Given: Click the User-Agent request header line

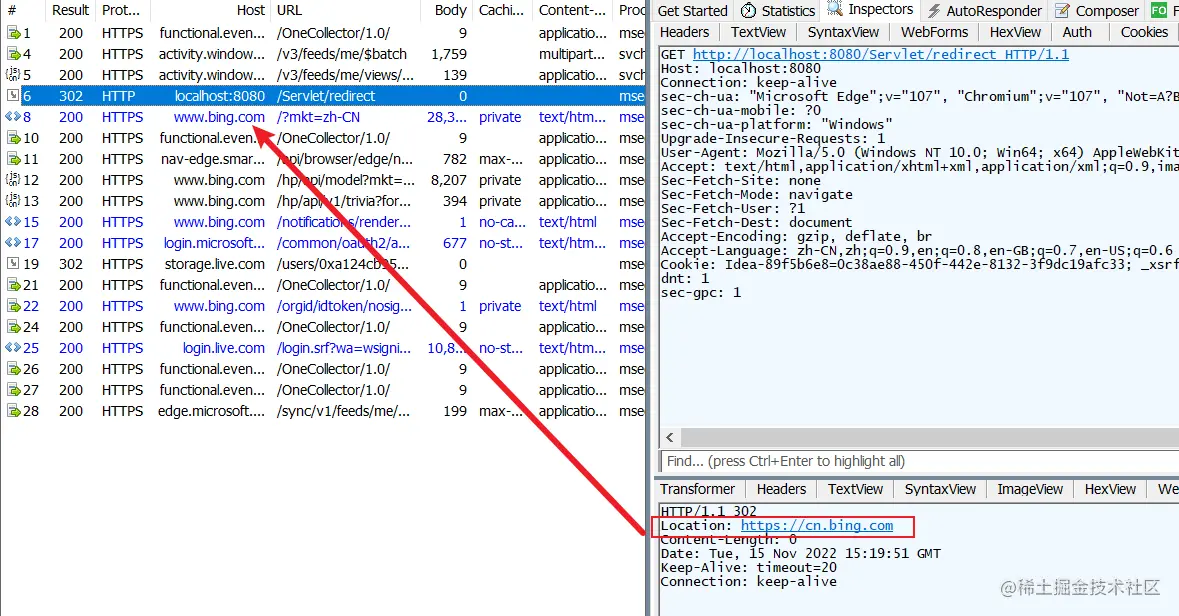Looking at the screenshot, I should coord(919,153).
